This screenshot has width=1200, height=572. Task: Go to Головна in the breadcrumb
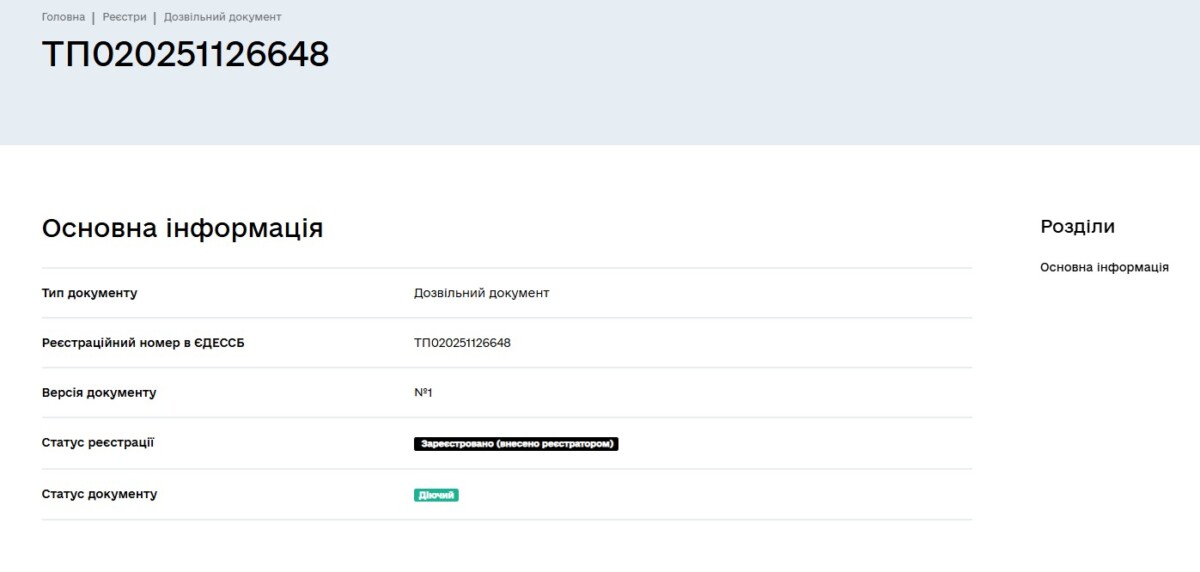63,17
